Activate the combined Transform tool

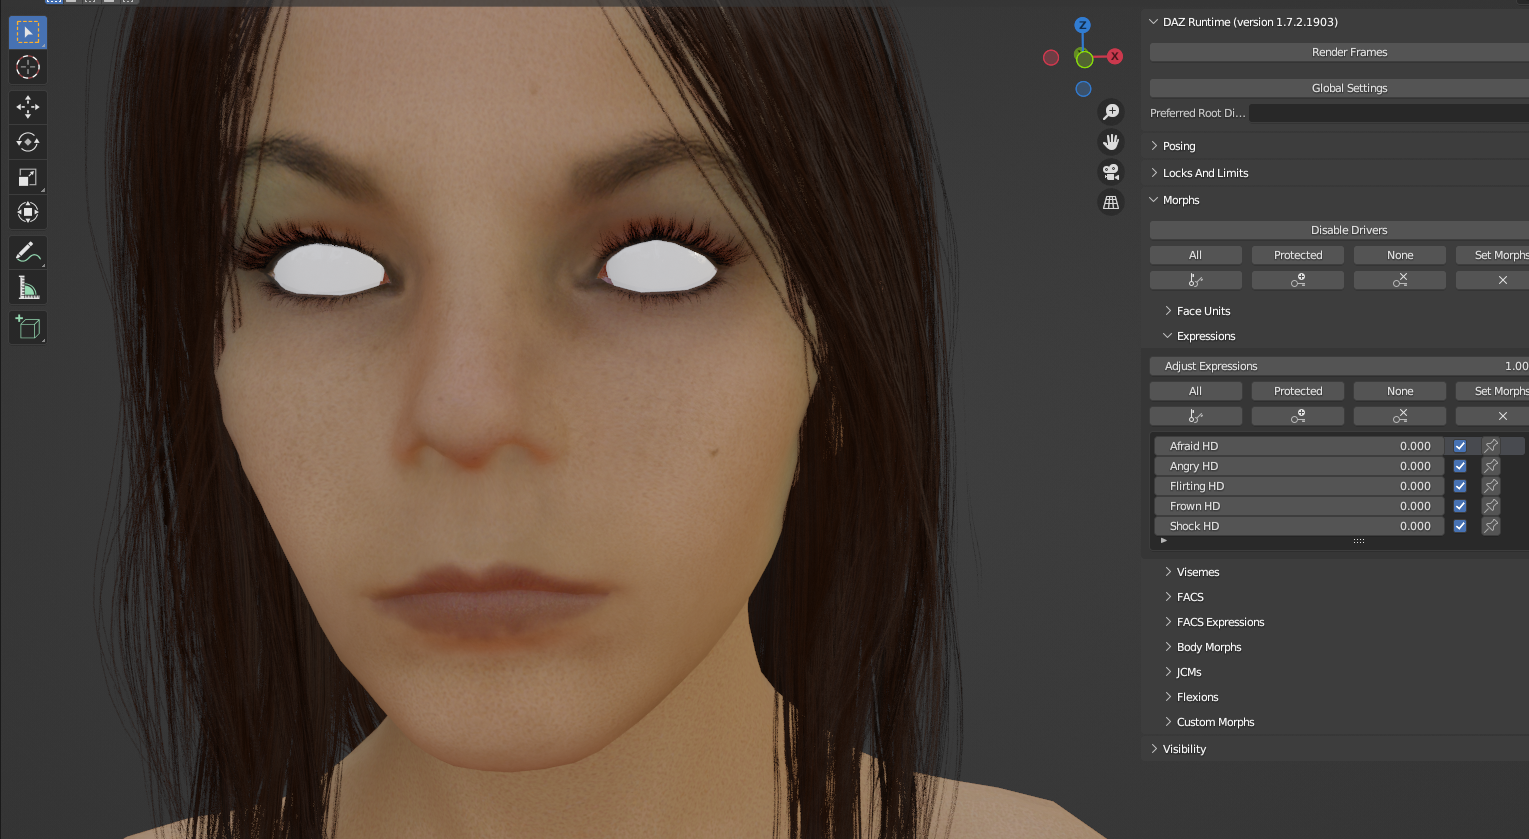[28, 212]
